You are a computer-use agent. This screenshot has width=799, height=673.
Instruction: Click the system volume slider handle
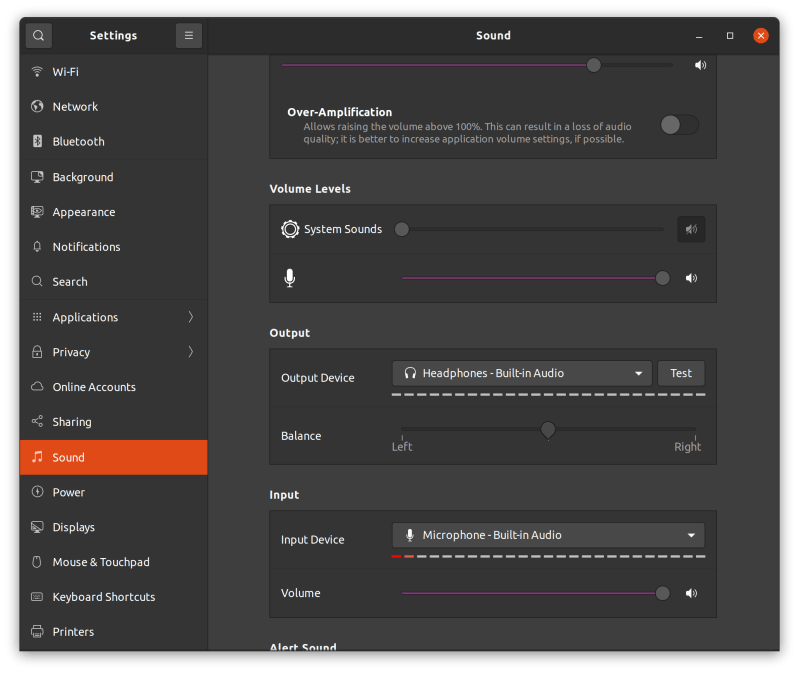(593, 65)
